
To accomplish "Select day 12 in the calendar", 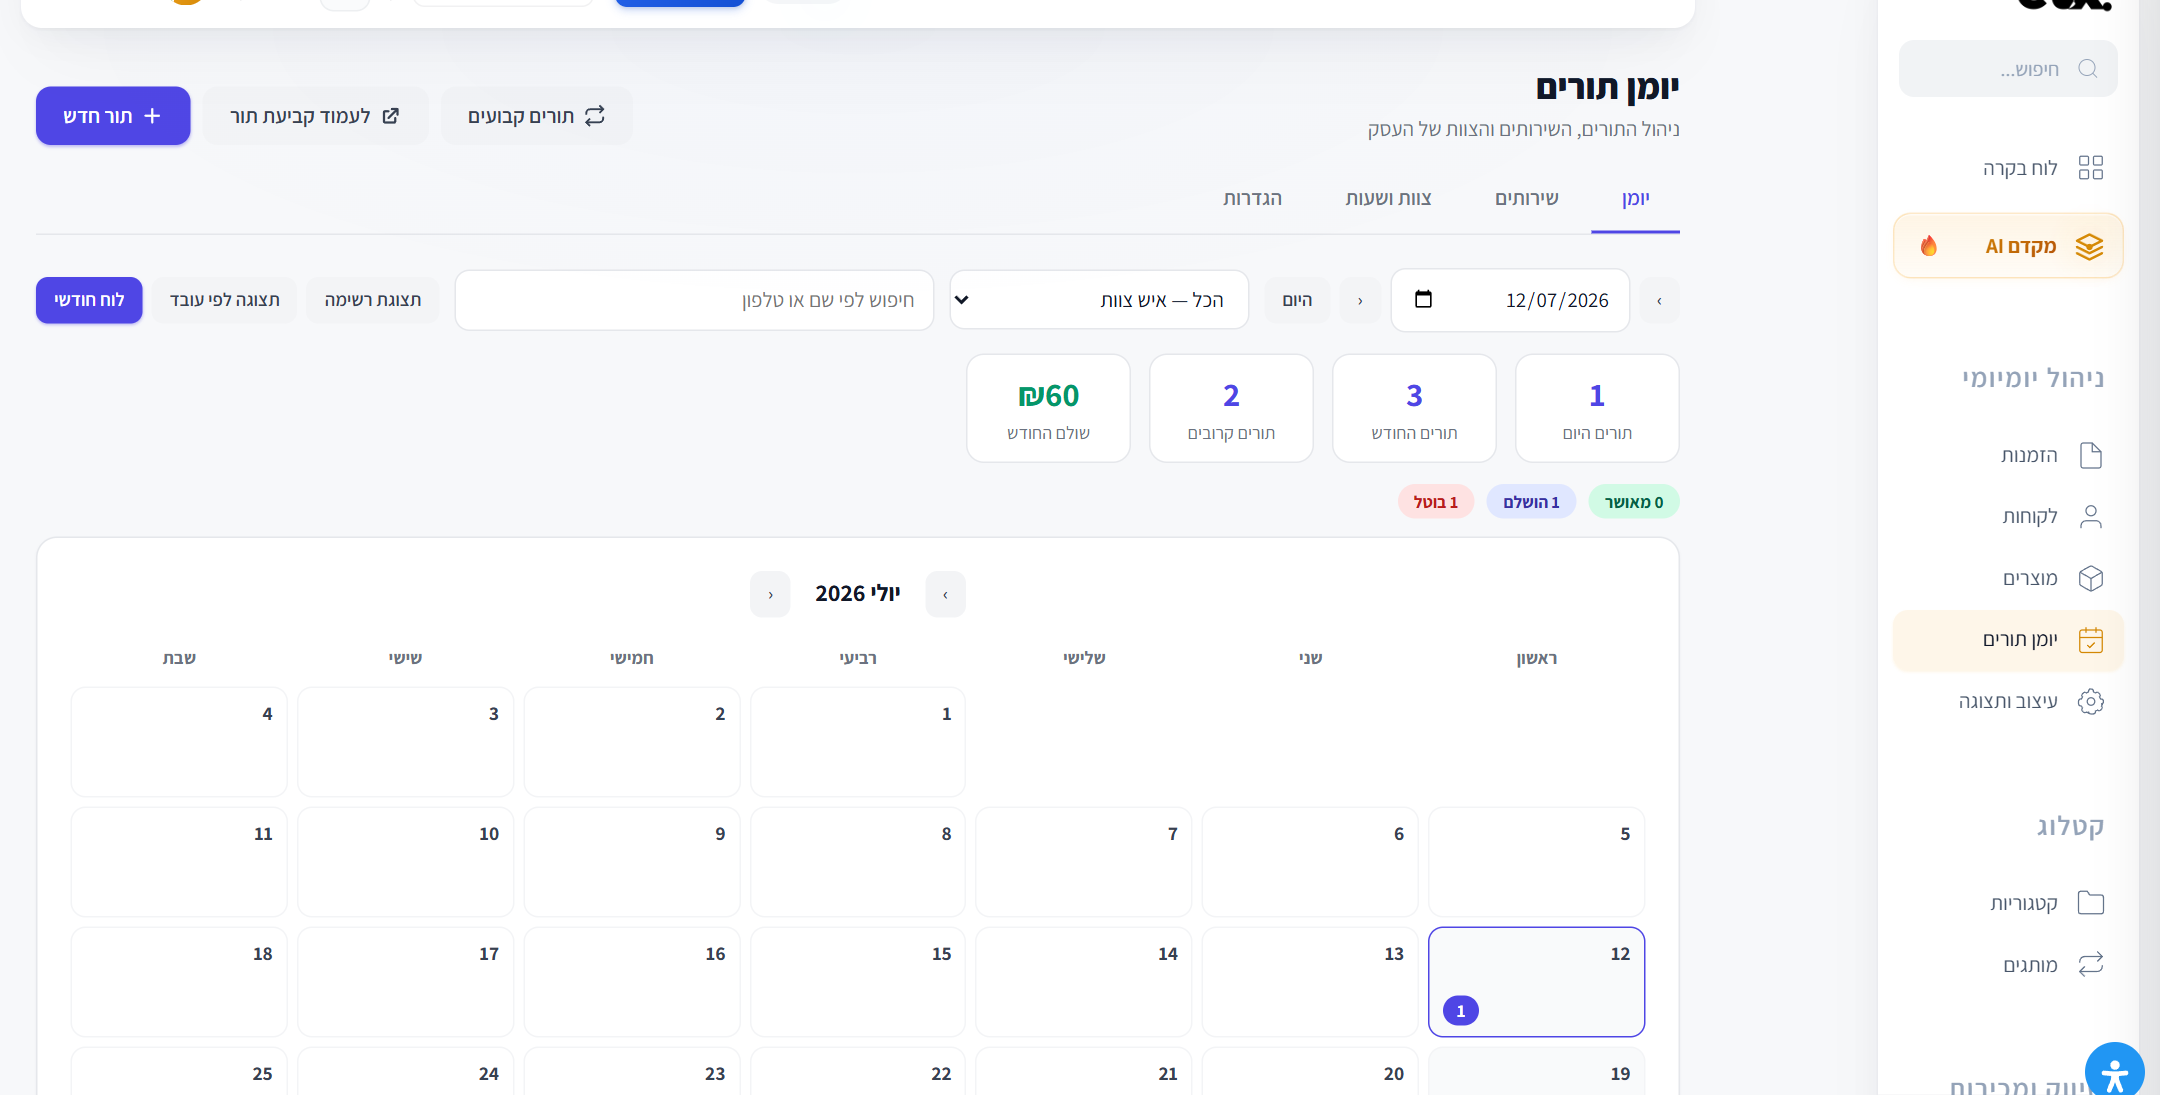I will coord(1536,982).
